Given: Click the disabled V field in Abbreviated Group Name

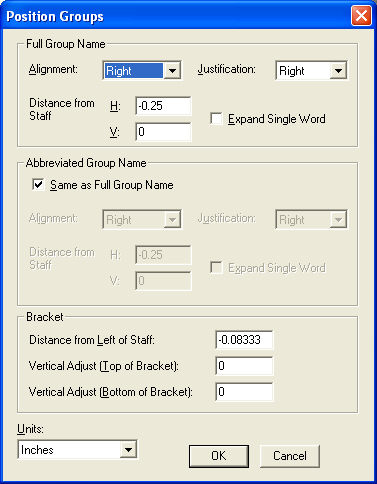Looking at the screenshot, I should click(x=163, y=281).
